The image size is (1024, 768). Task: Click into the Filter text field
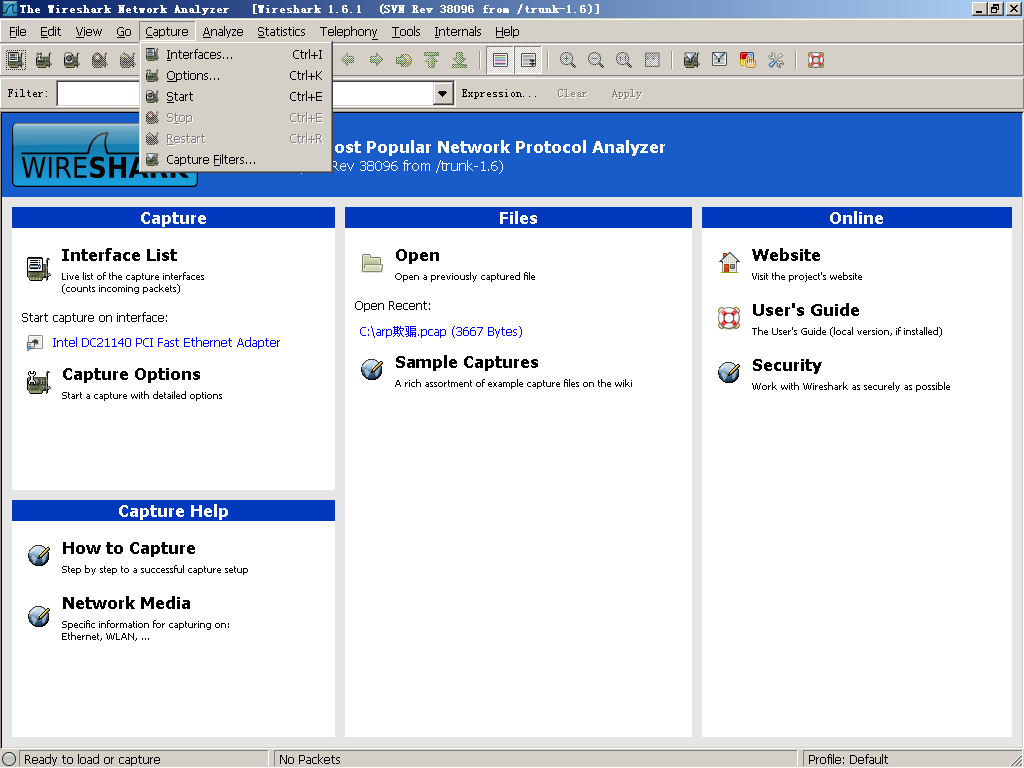click(98, 94)
